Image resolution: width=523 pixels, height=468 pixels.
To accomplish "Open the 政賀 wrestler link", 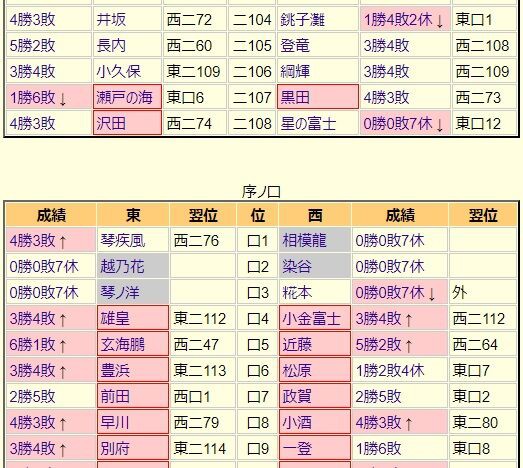I will [297, 397].
